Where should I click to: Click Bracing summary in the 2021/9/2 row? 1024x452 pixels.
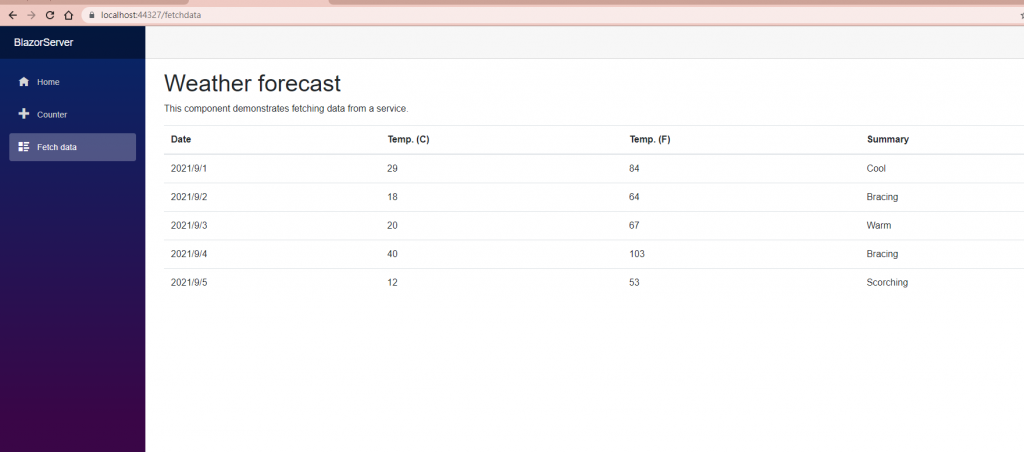882,197
